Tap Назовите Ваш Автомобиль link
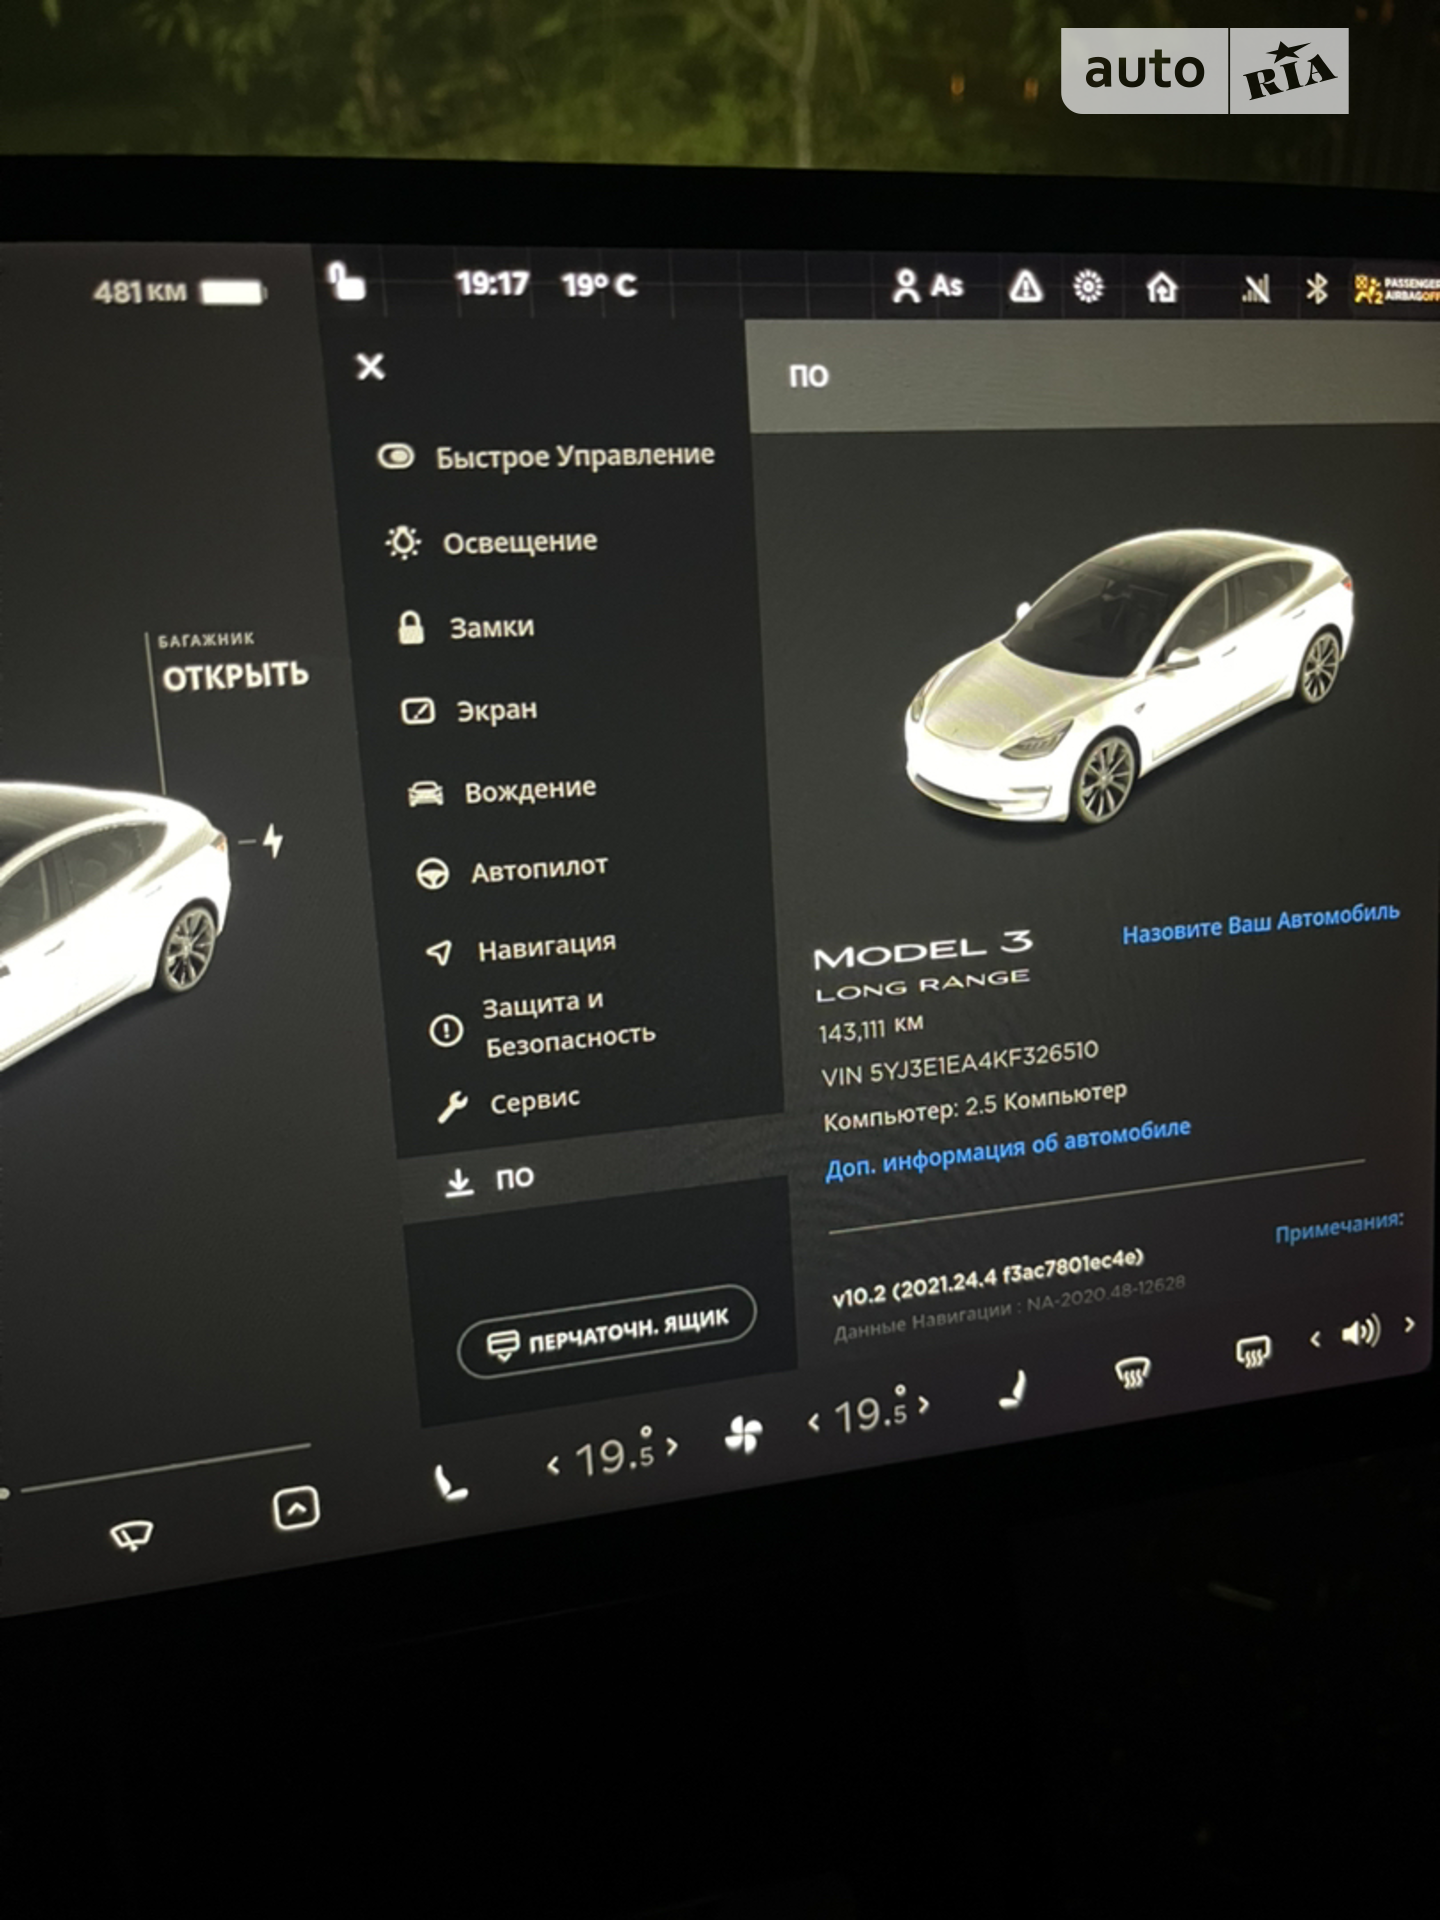Viewport: 1440px width, 1920px height. [x=1260, y=923]
